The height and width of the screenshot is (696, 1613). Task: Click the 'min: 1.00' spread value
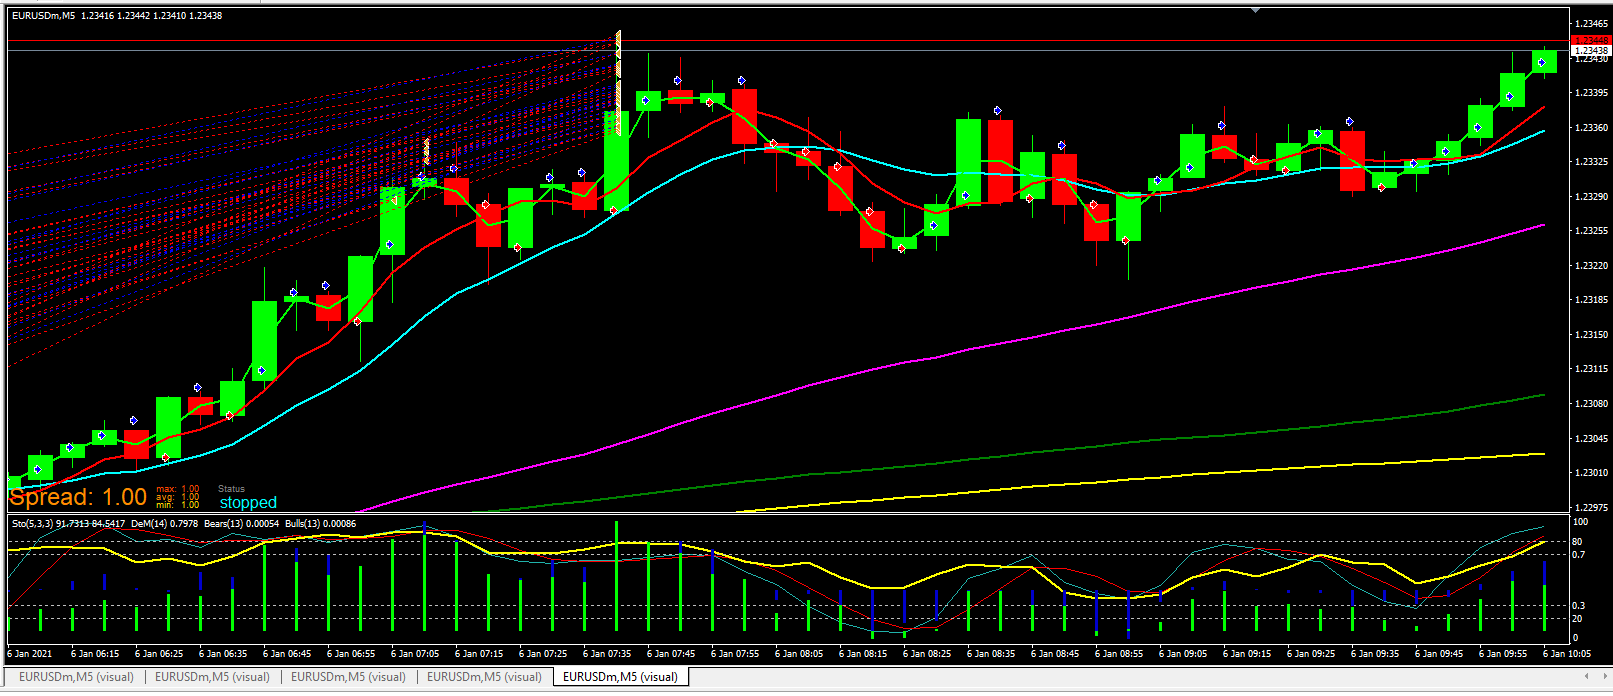178,505
